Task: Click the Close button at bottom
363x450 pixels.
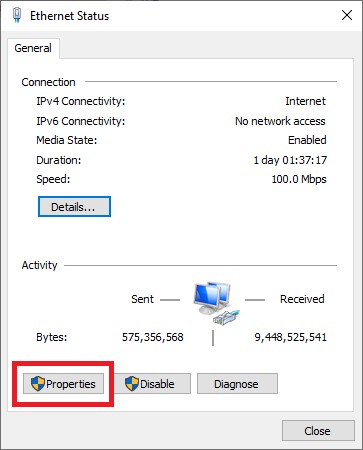Action: pyautogui.click(x=318, y=431)
